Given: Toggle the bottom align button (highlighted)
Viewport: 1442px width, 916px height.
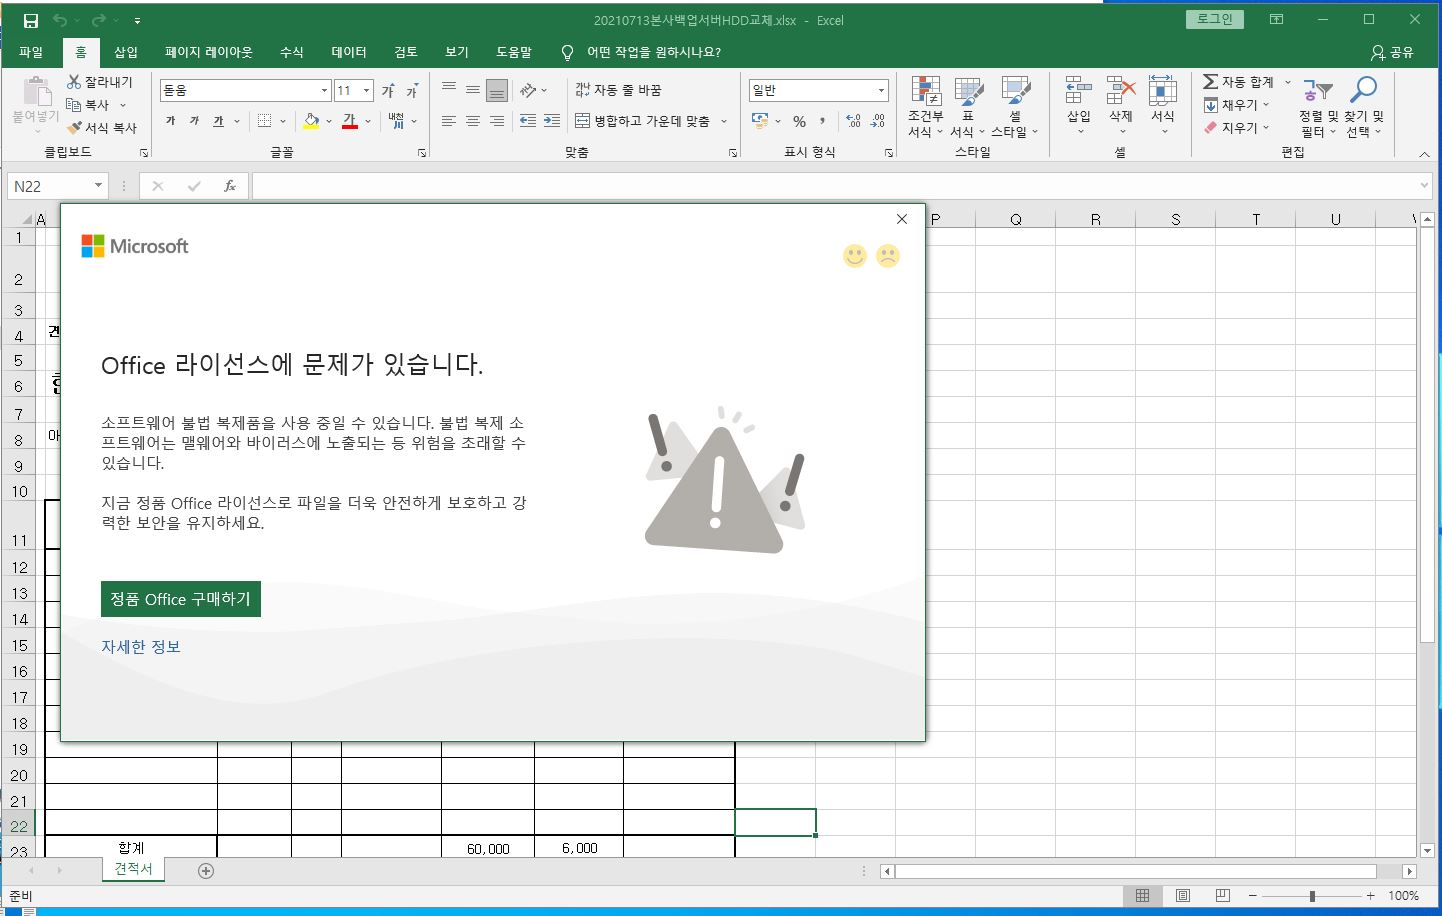Looking at the screenshot, I should pyautogui.click(x=497, y=90).
